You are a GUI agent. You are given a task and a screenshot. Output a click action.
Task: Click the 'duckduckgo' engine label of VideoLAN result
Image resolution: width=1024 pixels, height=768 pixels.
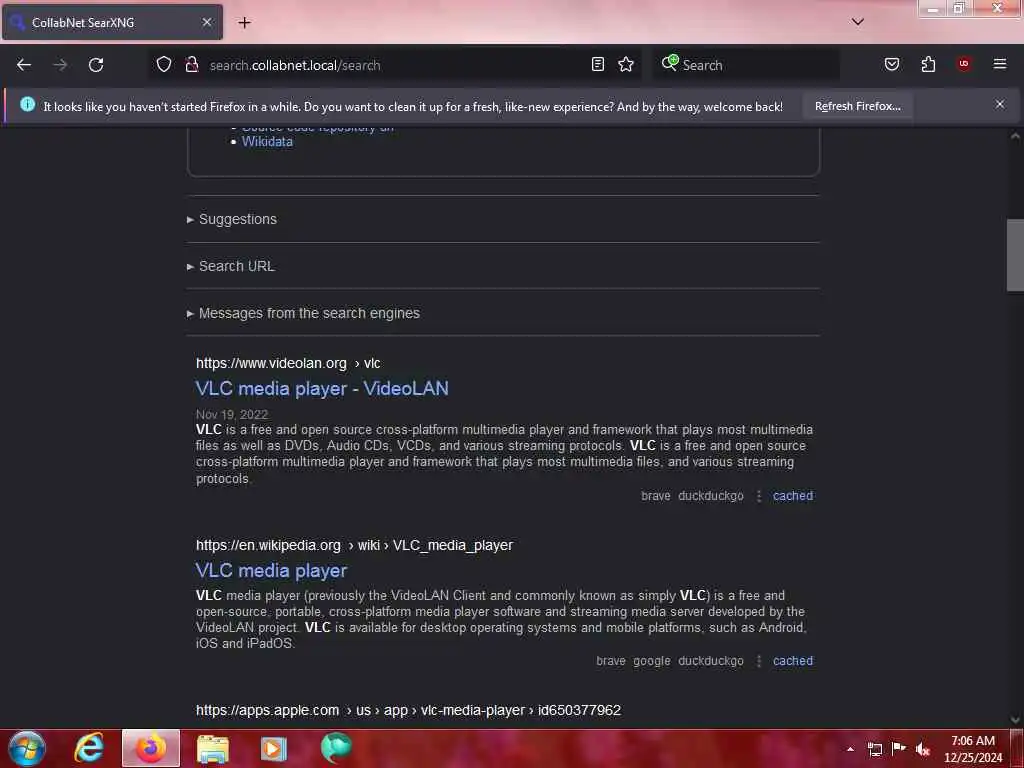coord(711,496)
